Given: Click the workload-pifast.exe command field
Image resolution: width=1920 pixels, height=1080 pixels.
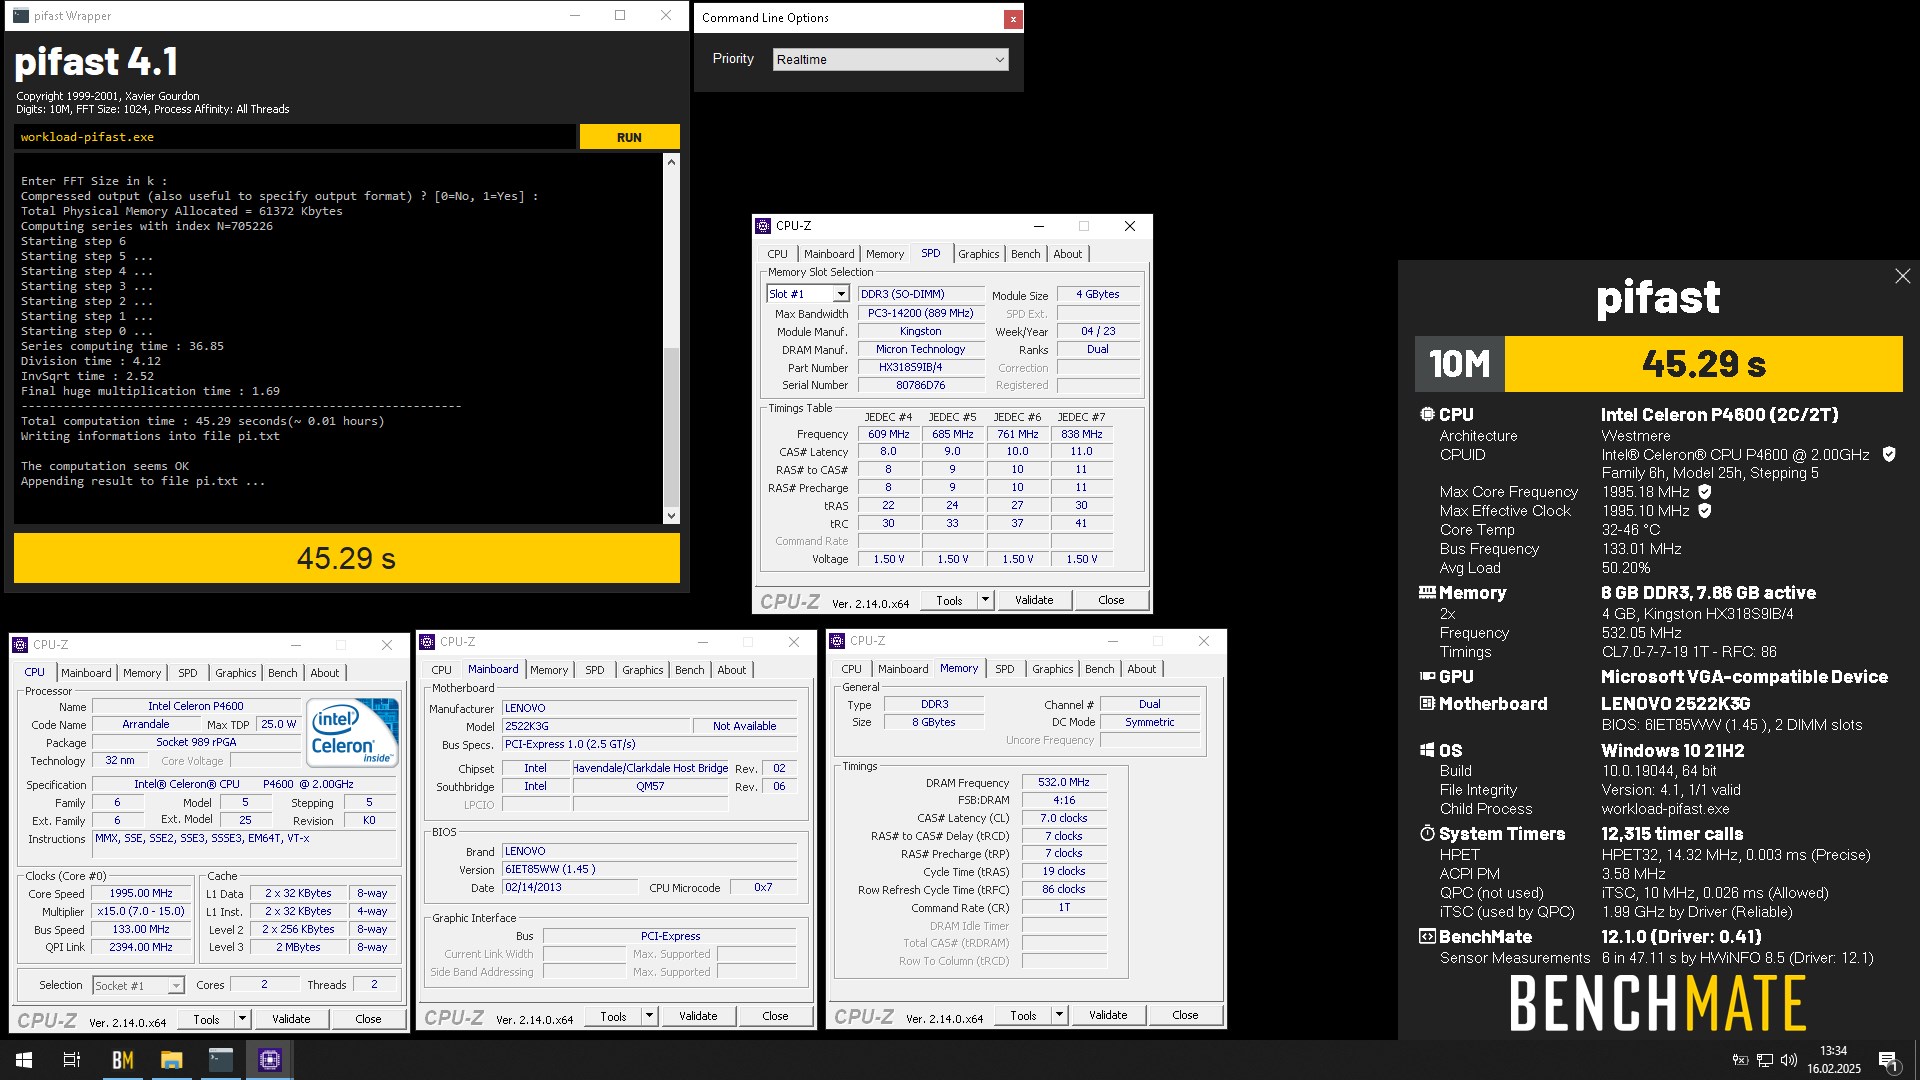Looking at the screenshot, I should (295, 137).
